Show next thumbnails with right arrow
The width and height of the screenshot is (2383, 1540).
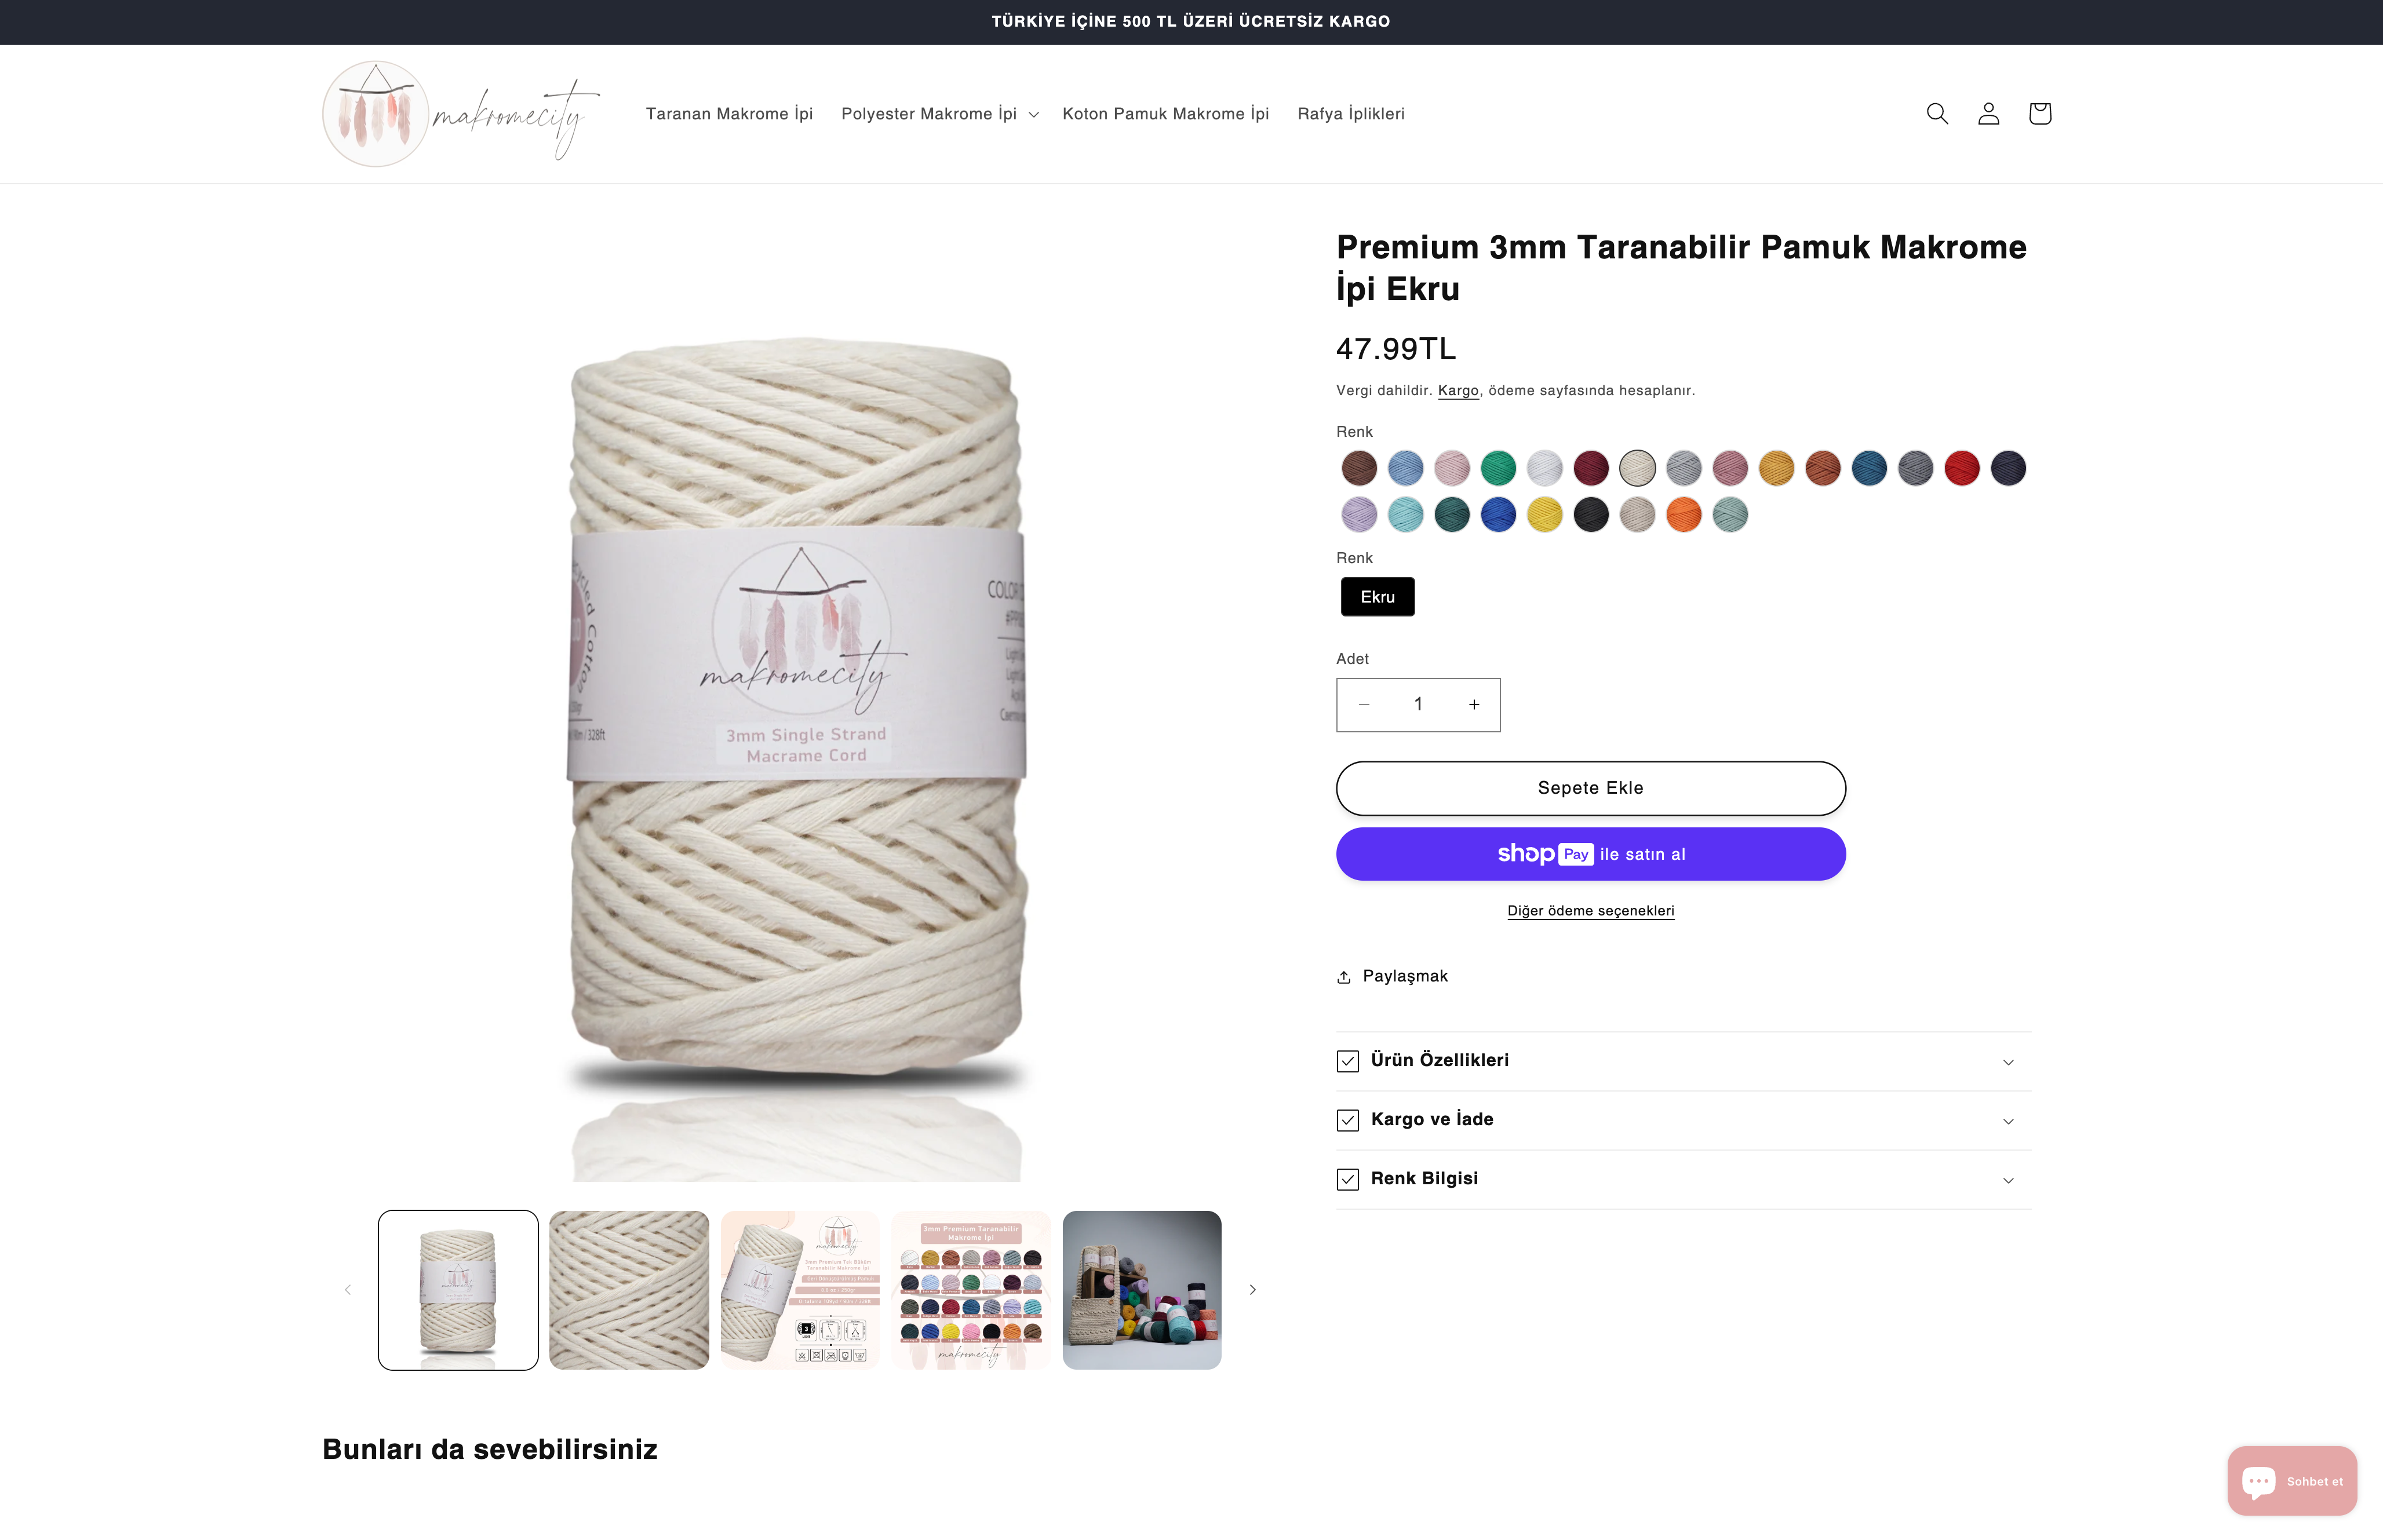[1252, 1290]
